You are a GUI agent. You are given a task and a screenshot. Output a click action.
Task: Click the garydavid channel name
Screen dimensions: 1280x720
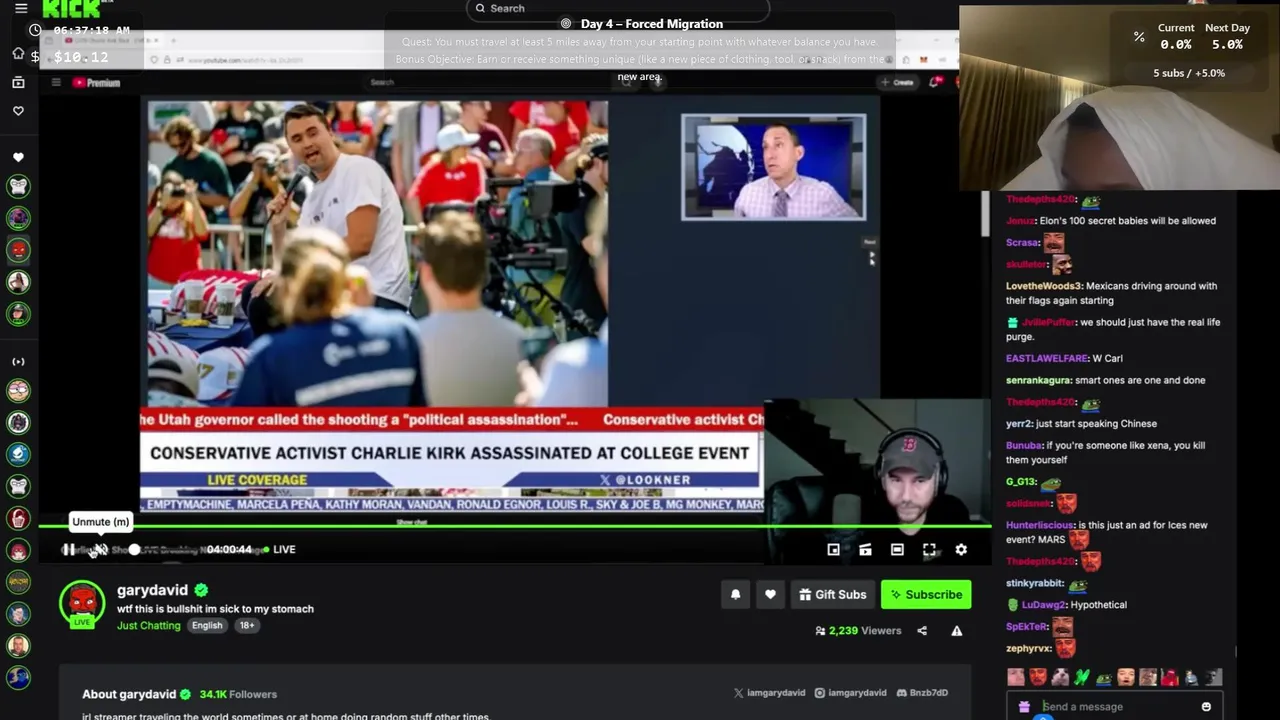click(152, 590)
